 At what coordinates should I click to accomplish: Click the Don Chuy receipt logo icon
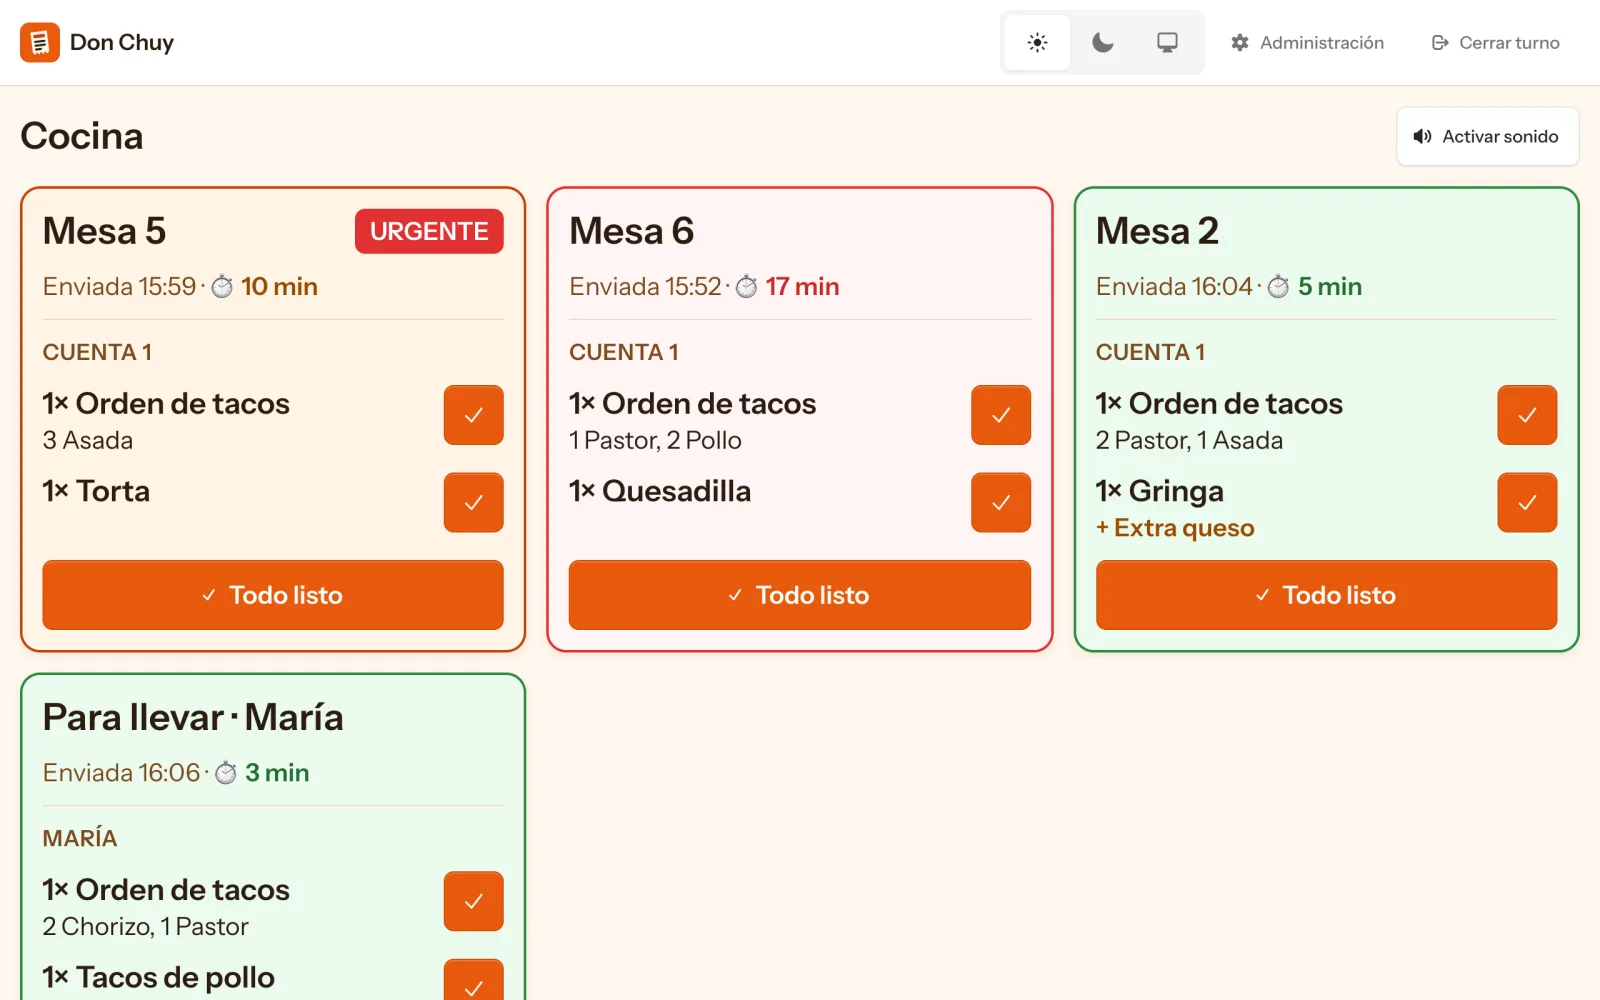[40, 42]
